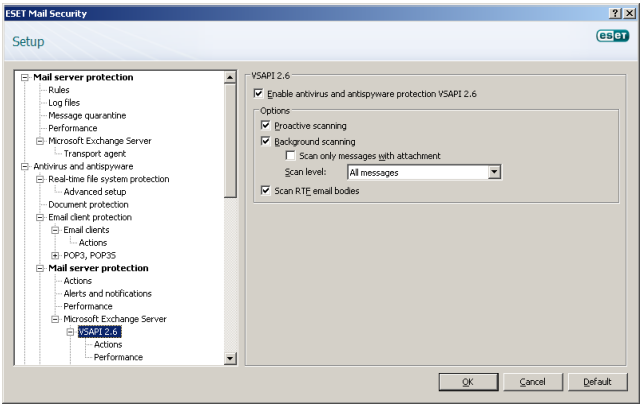This screenshot has height=404, width=643.
Task: Close the ESET Mail Security dialog
Action: pos(629,14)
